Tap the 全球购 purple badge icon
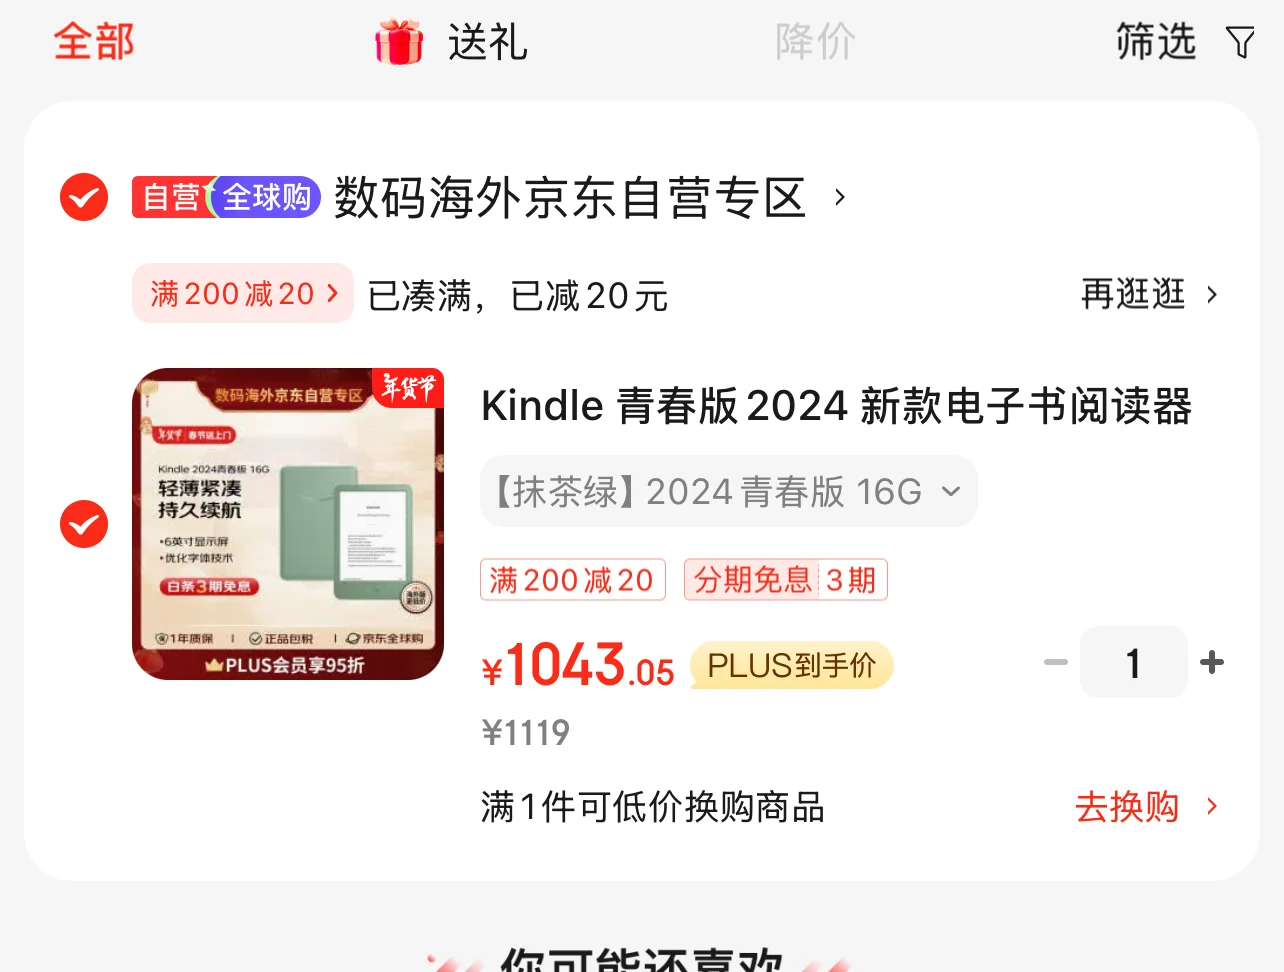 click(265, 197)
